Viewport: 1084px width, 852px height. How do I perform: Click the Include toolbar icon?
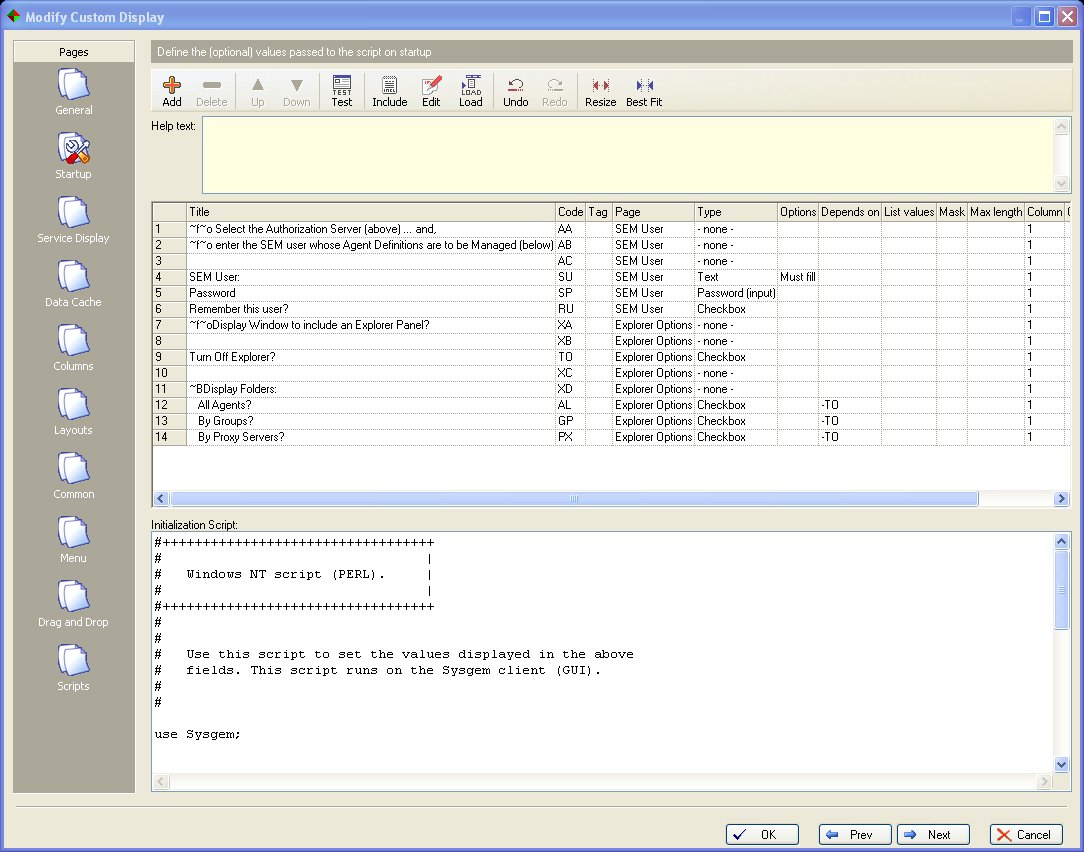(x=389, y=91)
